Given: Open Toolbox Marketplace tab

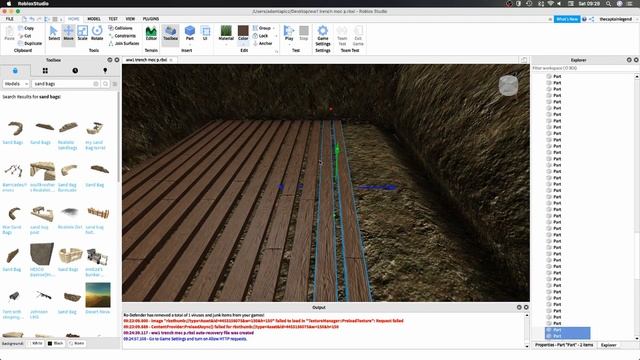Looking at the screenshot, I should (15, 71).
